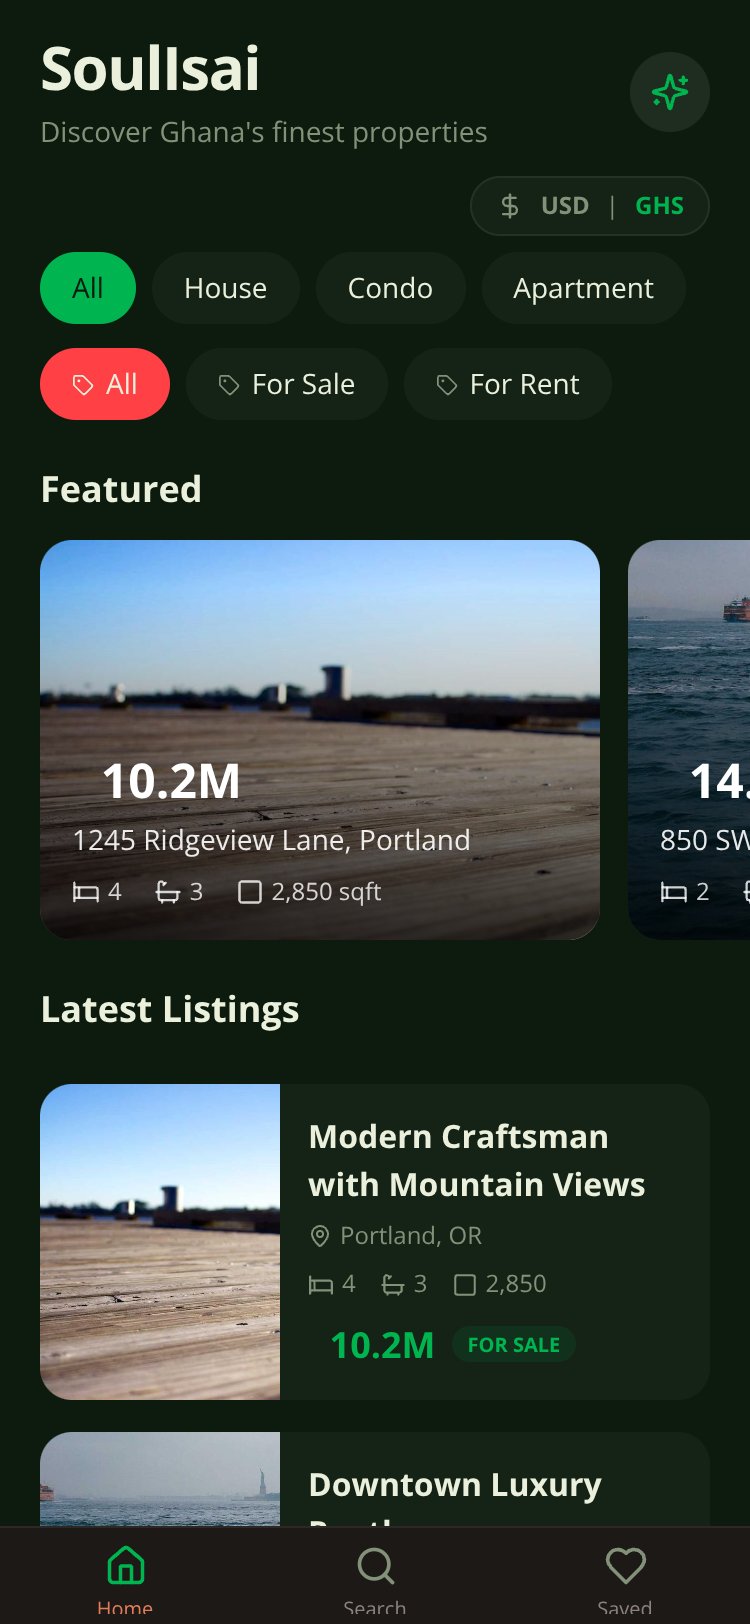Image resolution: width=750 pixels, height=1624 pixels.
Task: Click the dollar sign currency icon
Action: [x=510, y=206]
